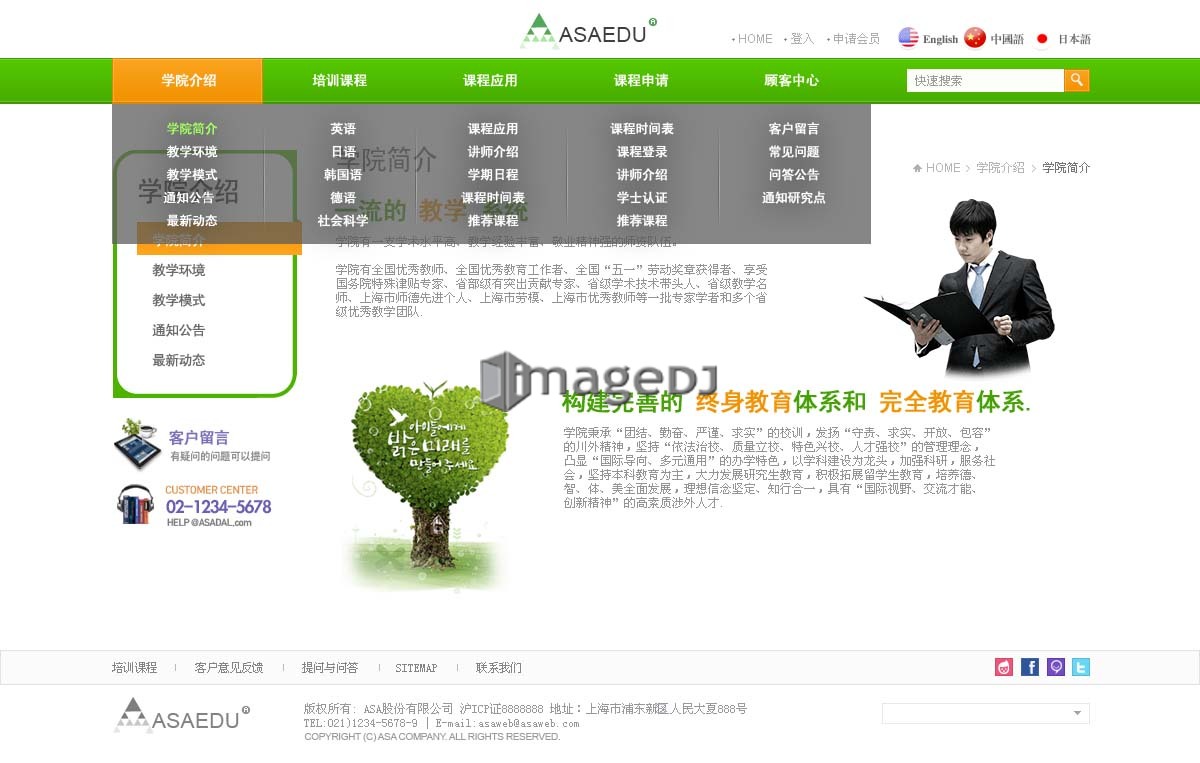Open the 培训课程 tab in the green navigation bar

point(340,81)
